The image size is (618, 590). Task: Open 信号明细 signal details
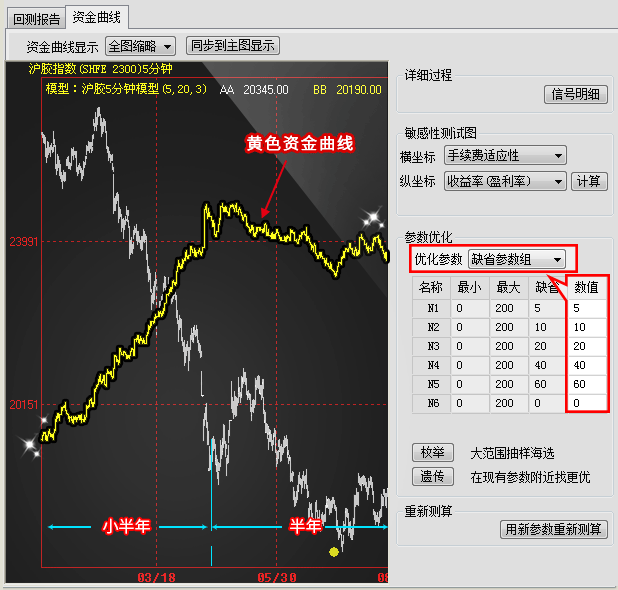(576, 94)
